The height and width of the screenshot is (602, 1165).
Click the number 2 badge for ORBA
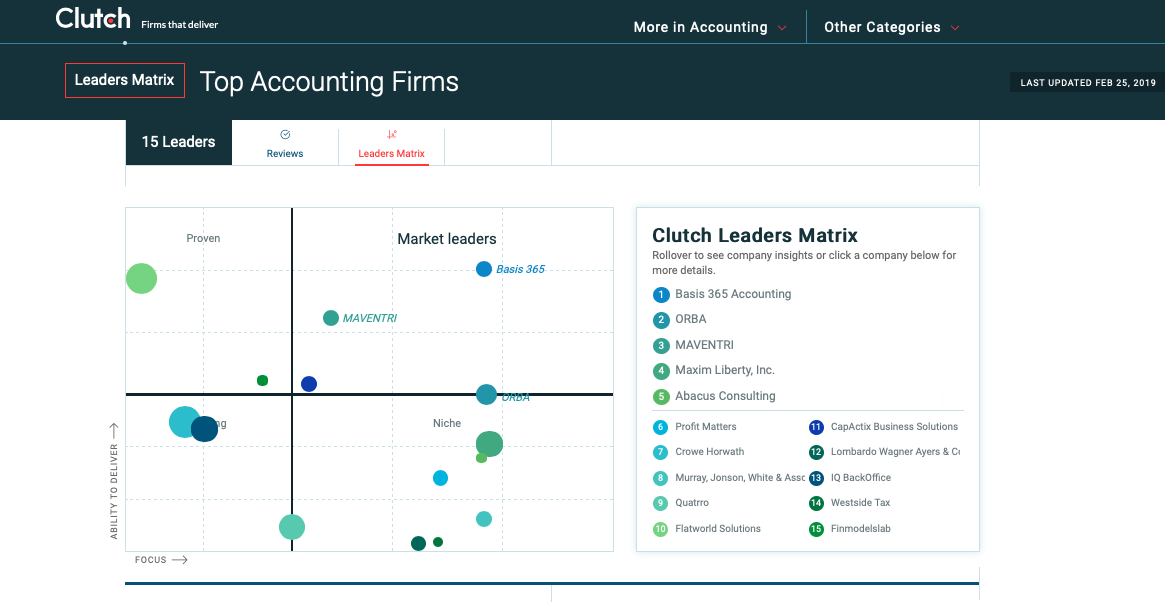[x=661, y=320]
